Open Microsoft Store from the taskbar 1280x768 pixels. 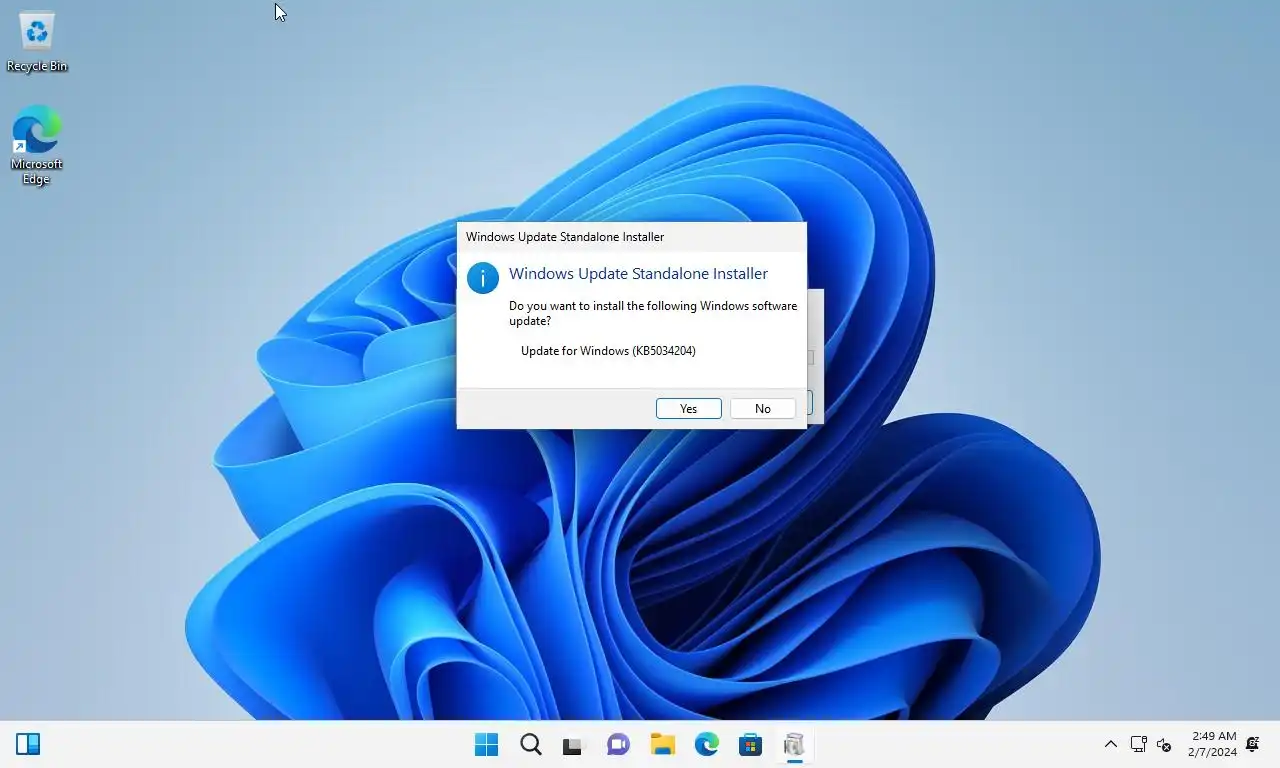tap(750, 744)
